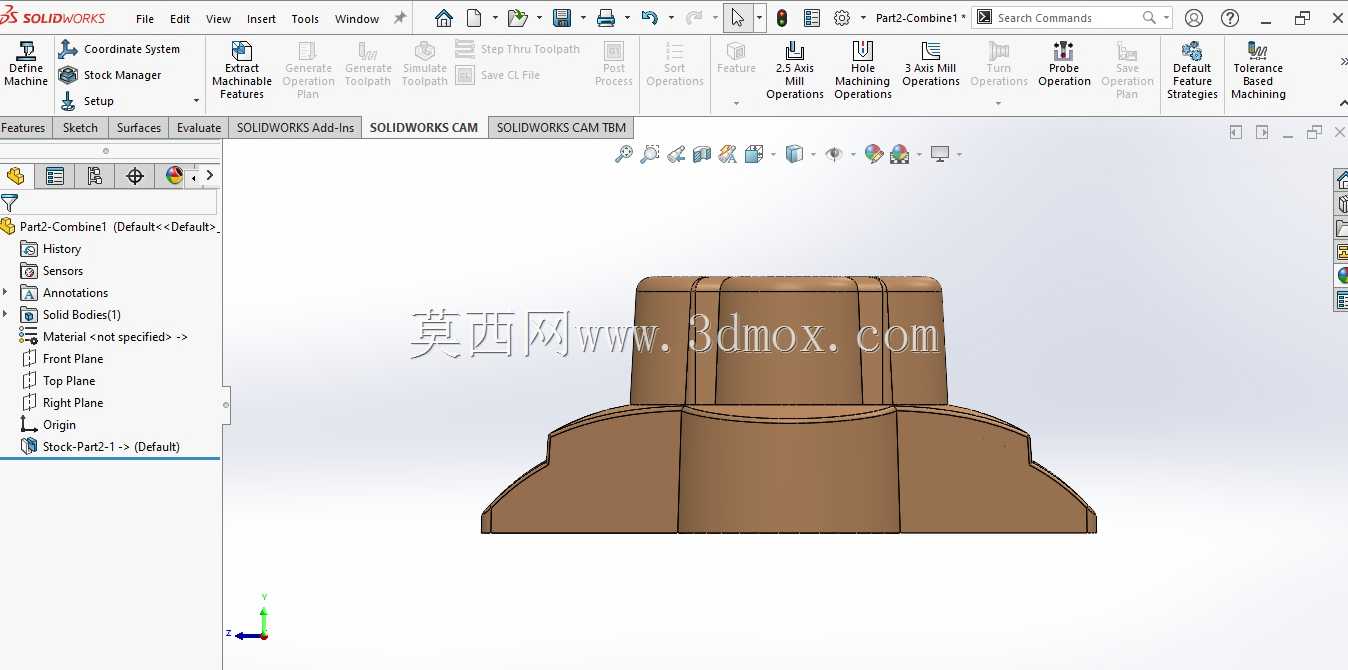Open the Window menu
The image size is (1348, 670).
[x=357, y=19]
